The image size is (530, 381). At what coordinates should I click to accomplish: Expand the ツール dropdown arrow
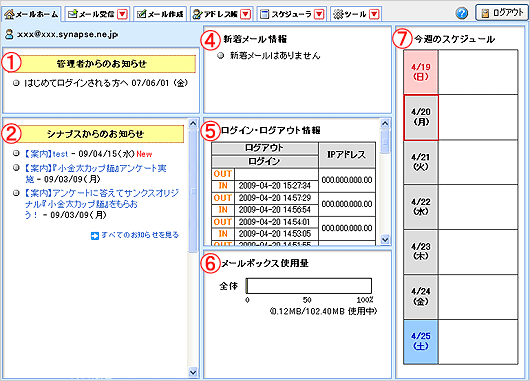pos(374,14)
